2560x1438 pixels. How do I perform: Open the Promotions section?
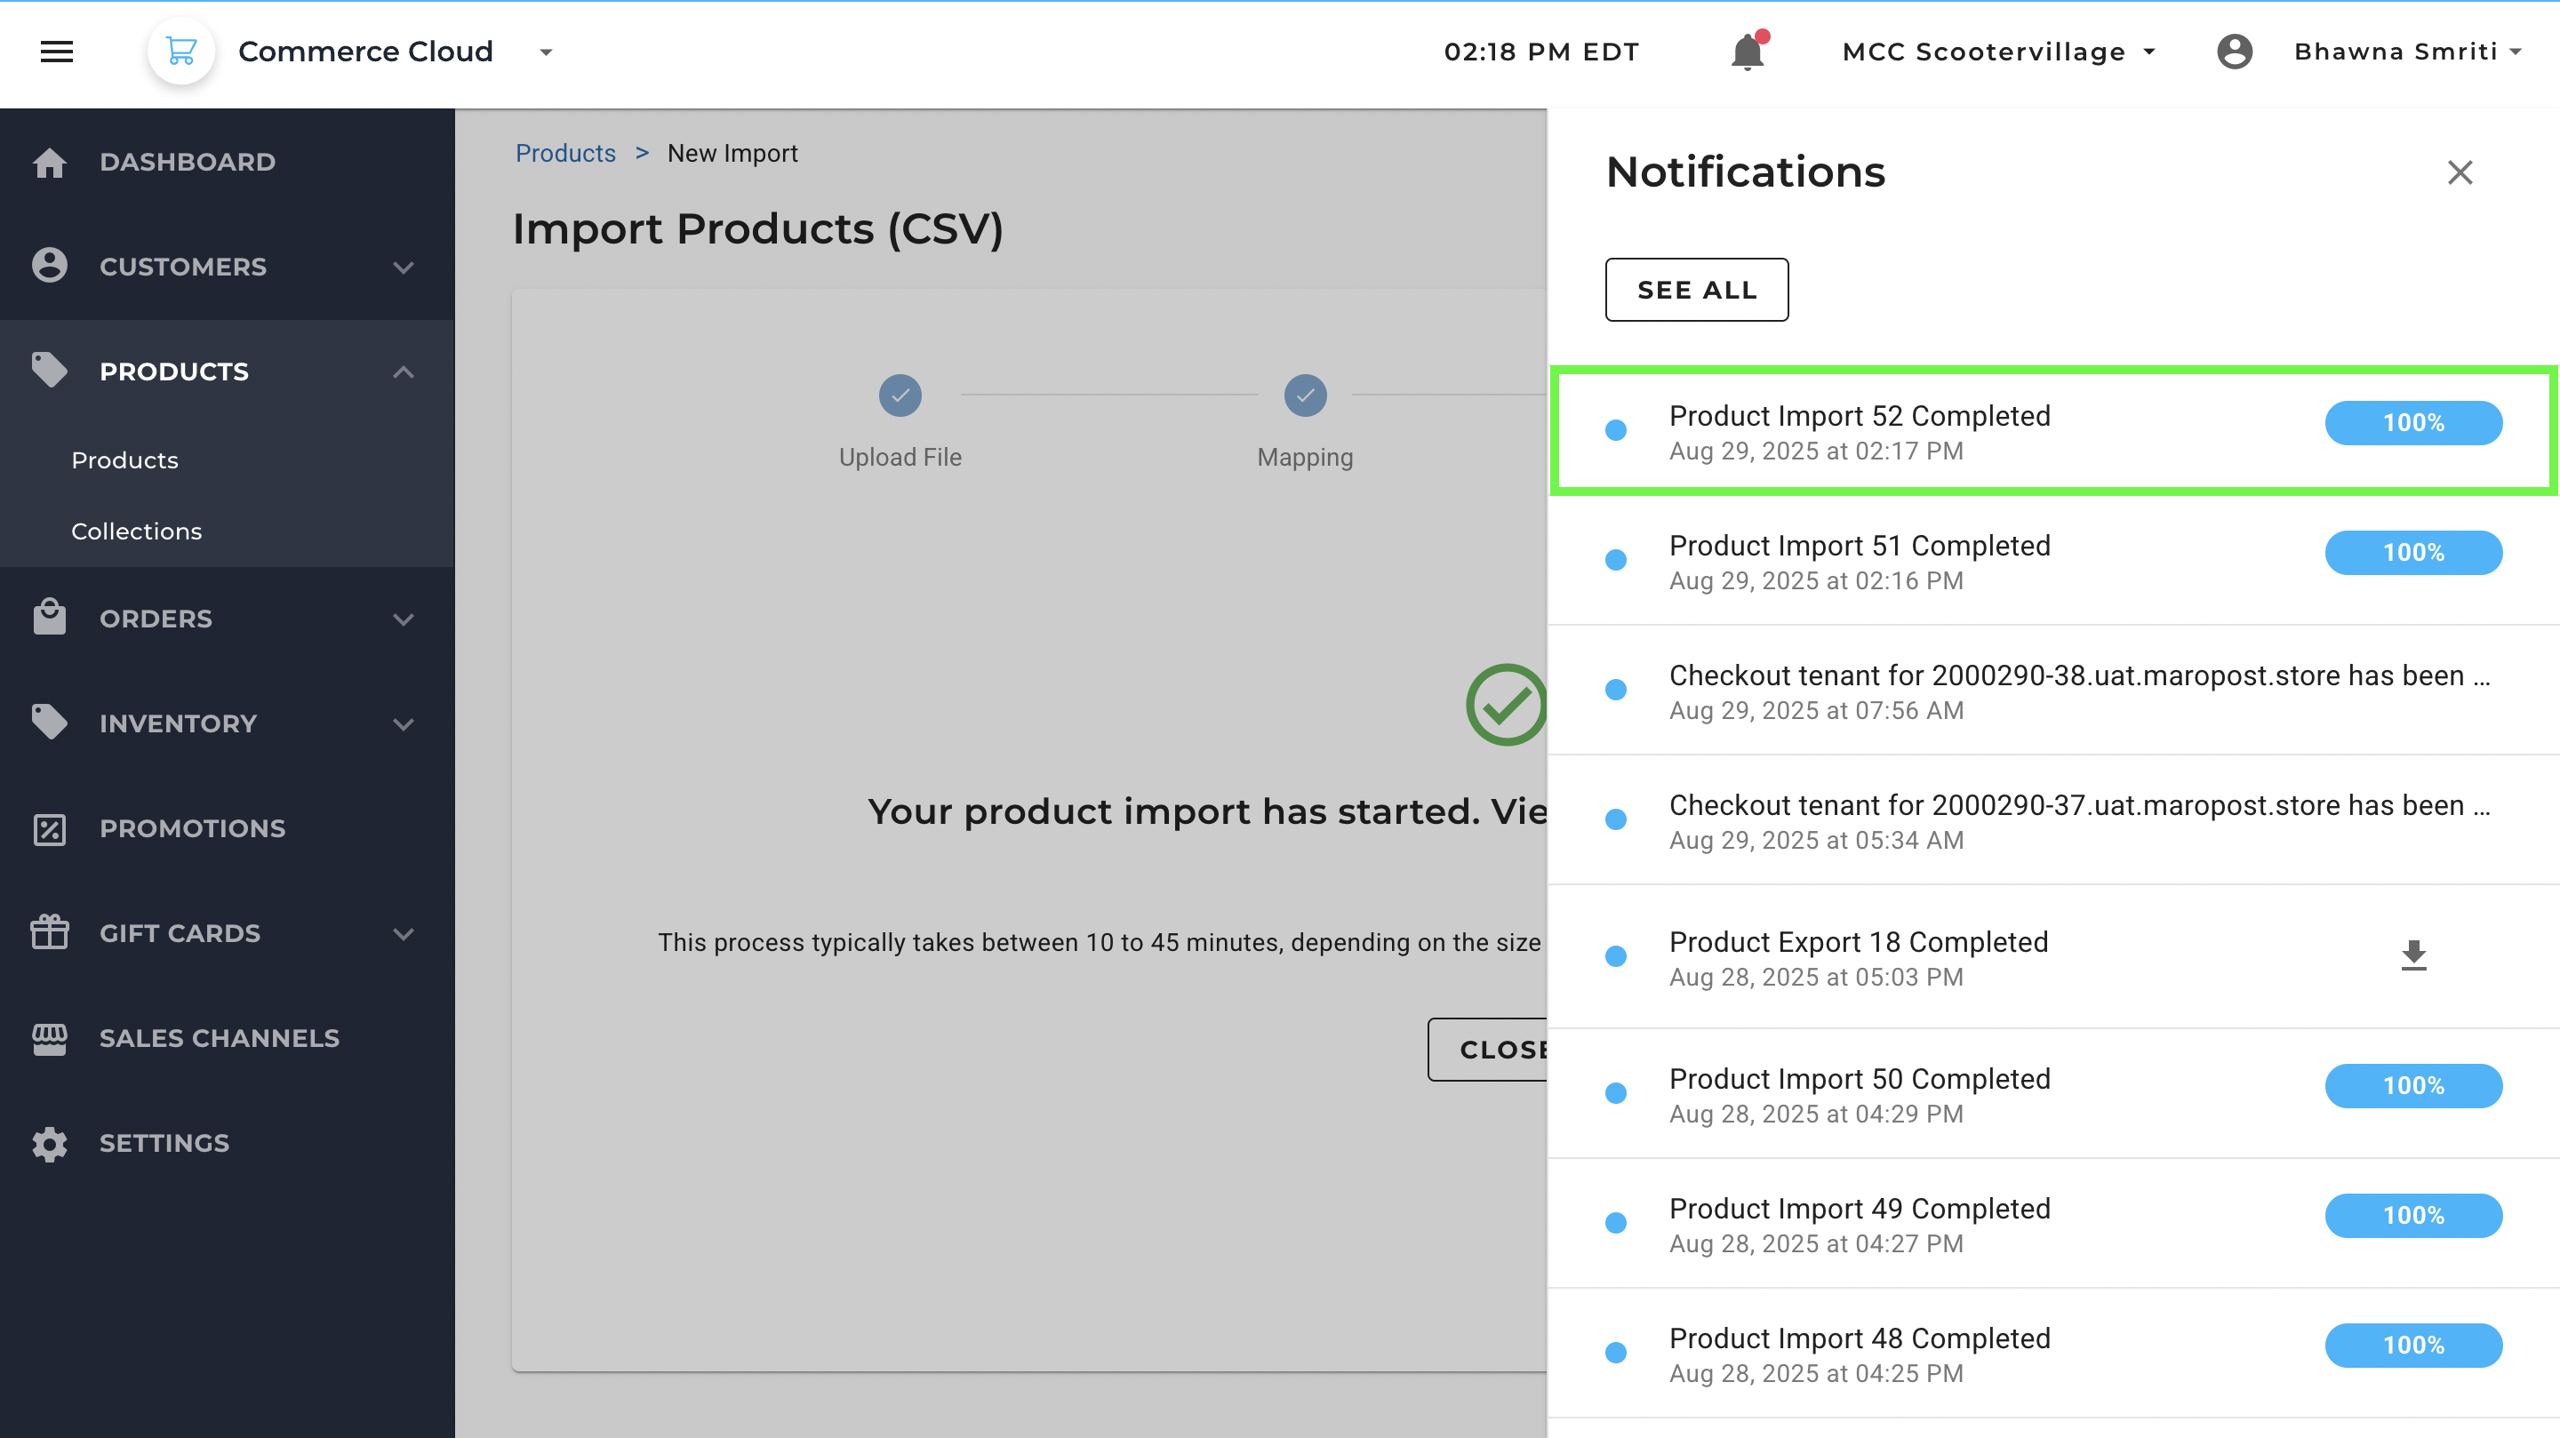pyautogui.click(x=192, y=828)
